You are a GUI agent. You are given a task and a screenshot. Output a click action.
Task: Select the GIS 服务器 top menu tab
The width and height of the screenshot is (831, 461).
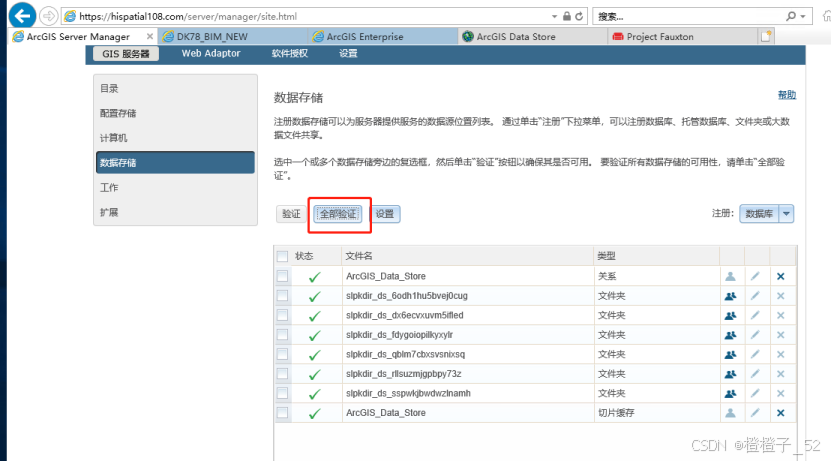pyautogui.click(x=126, y=54)
